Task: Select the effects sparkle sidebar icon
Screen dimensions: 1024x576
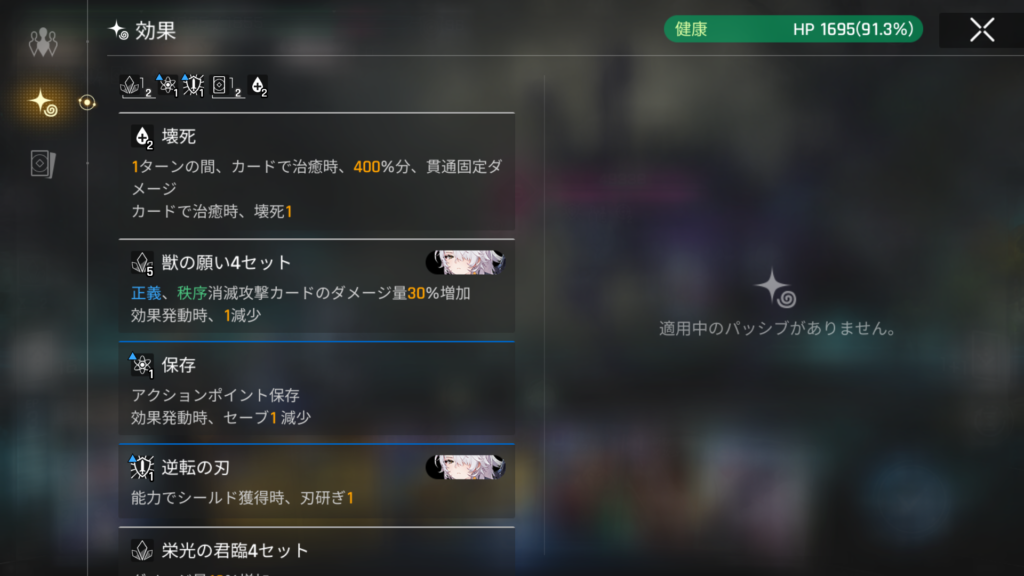Action: tap(43, 103)
